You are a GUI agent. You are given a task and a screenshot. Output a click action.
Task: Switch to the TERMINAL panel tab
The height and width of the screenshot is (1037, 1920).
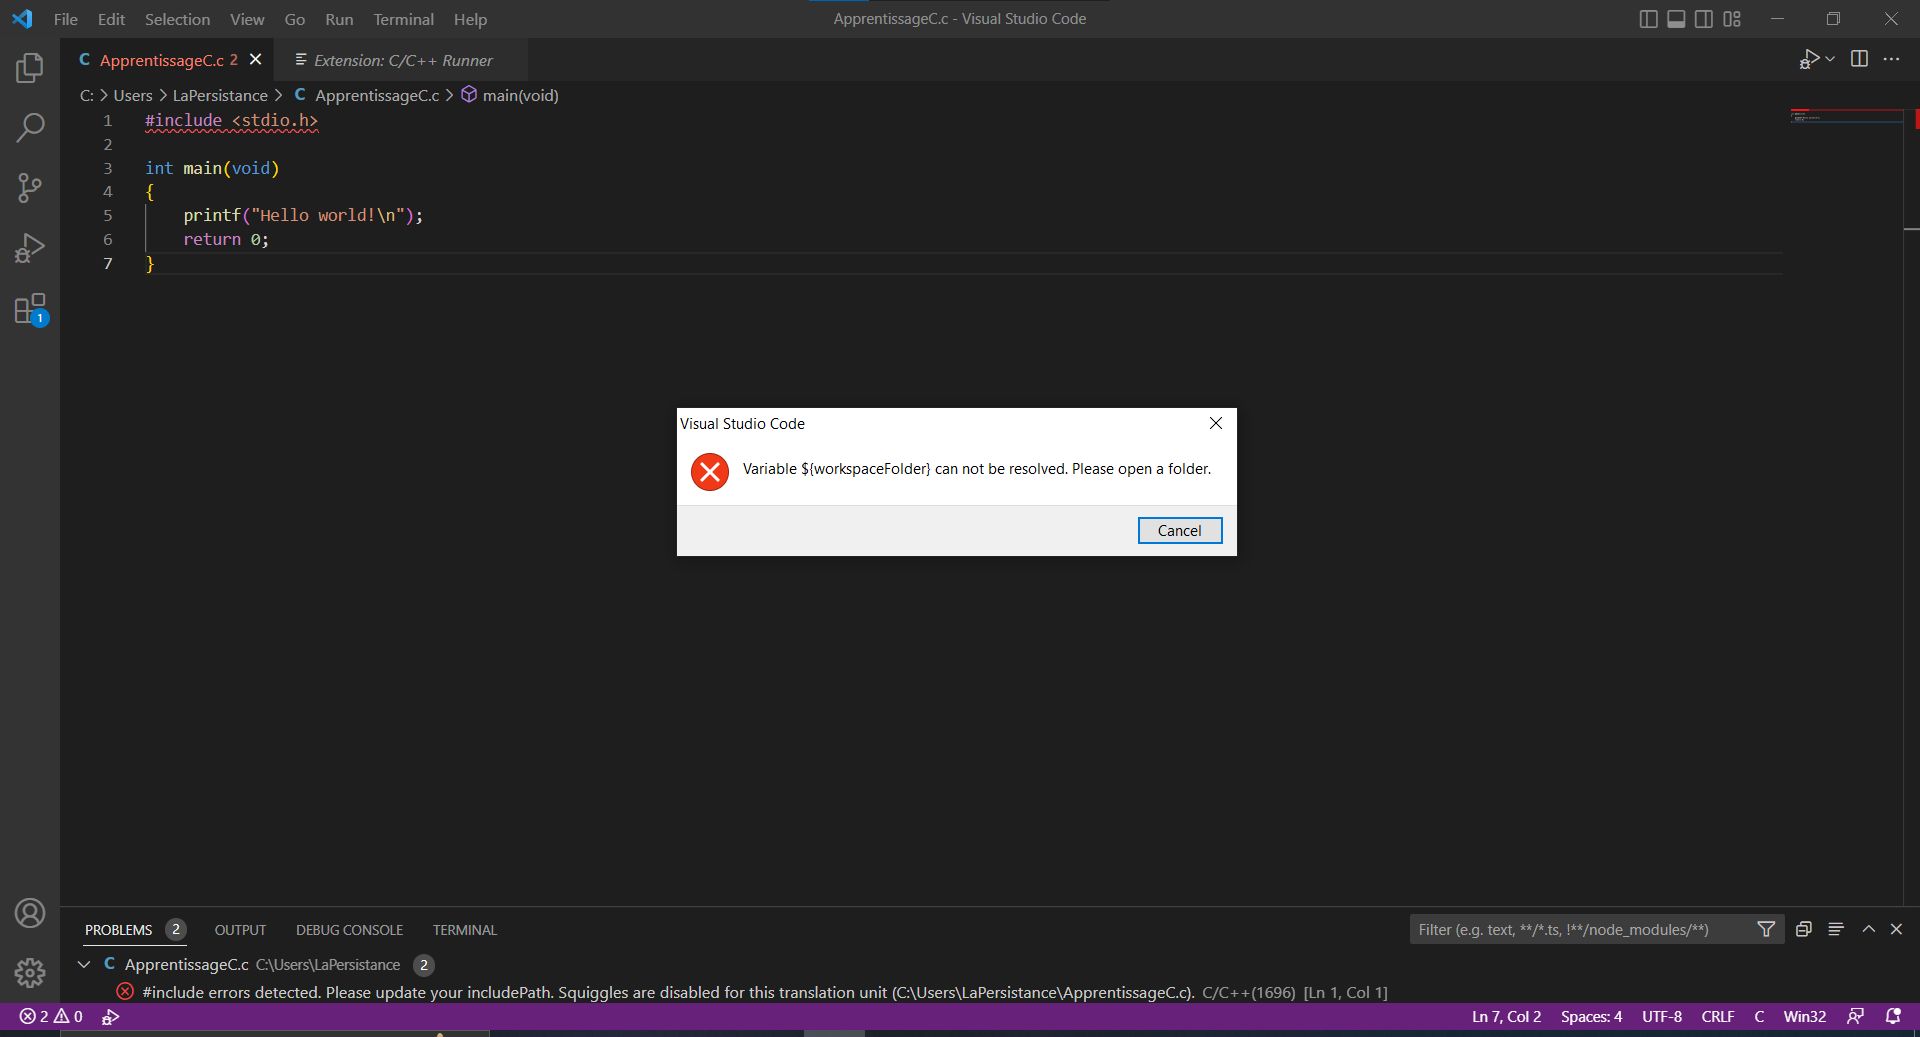[465, 930]
